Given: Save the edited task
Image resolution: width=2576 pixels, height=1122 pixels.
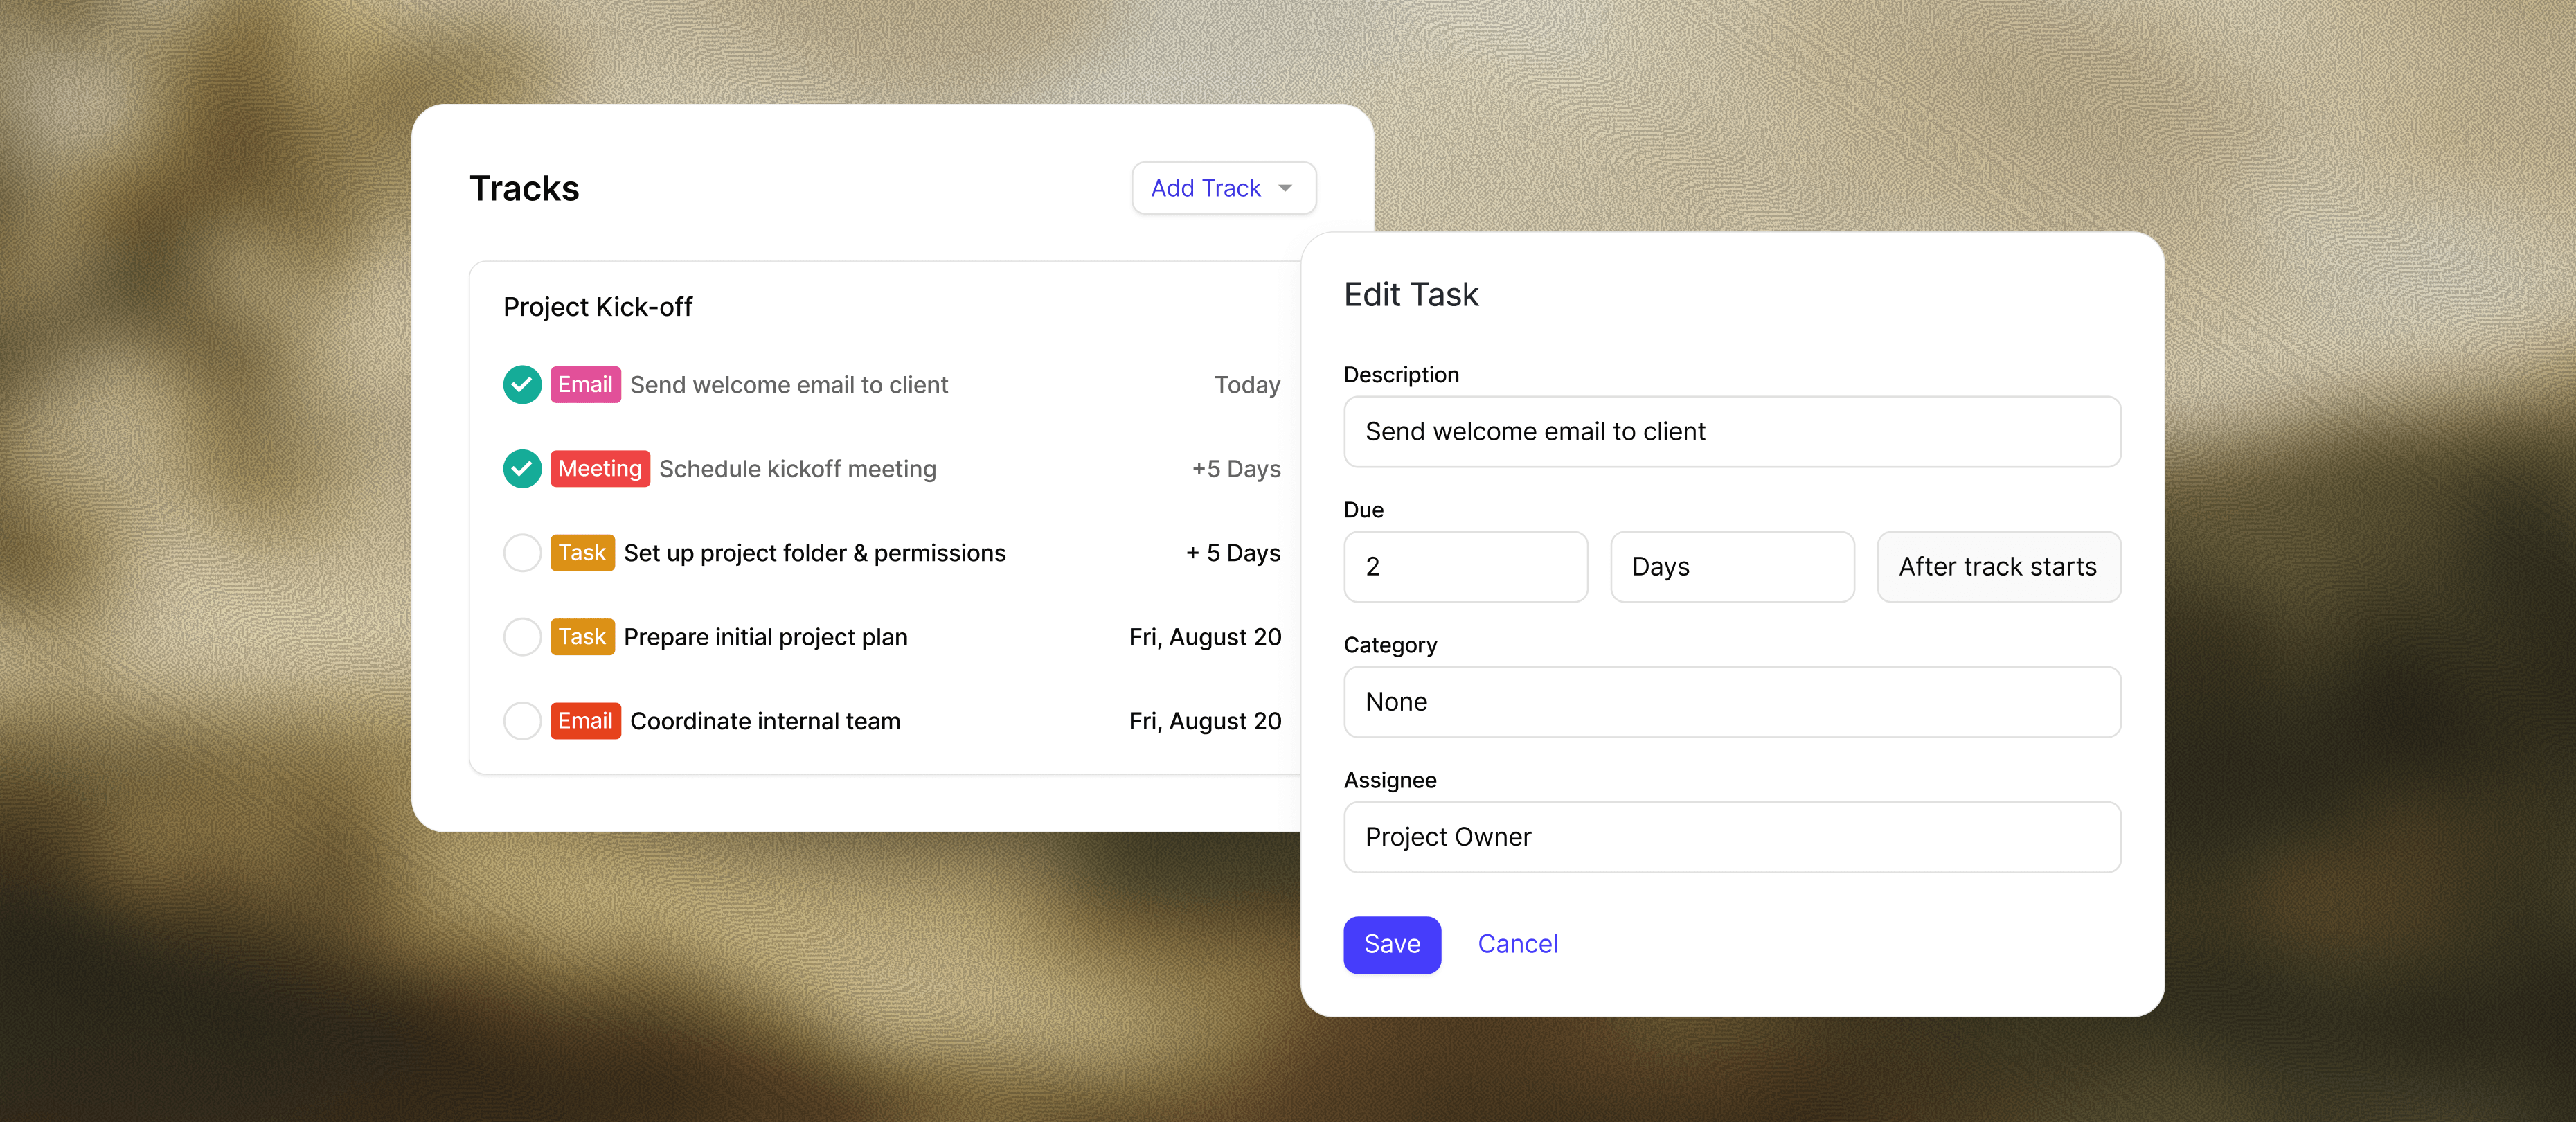Looking at the screenshot, I should point(1392,944).
